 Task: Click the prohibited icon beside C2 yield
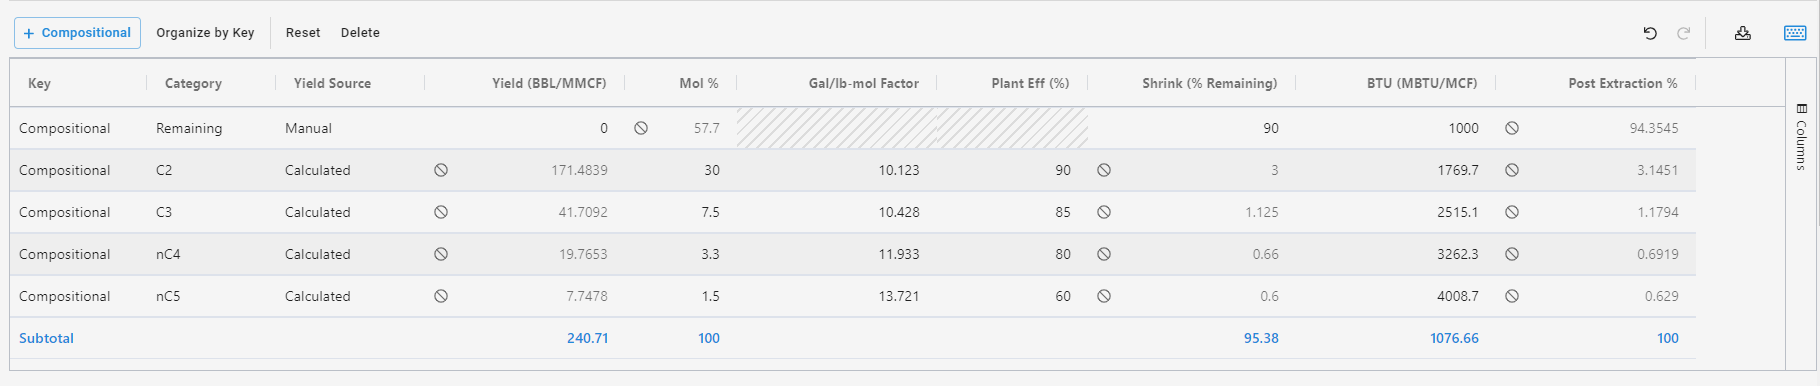tap(441, 170)
